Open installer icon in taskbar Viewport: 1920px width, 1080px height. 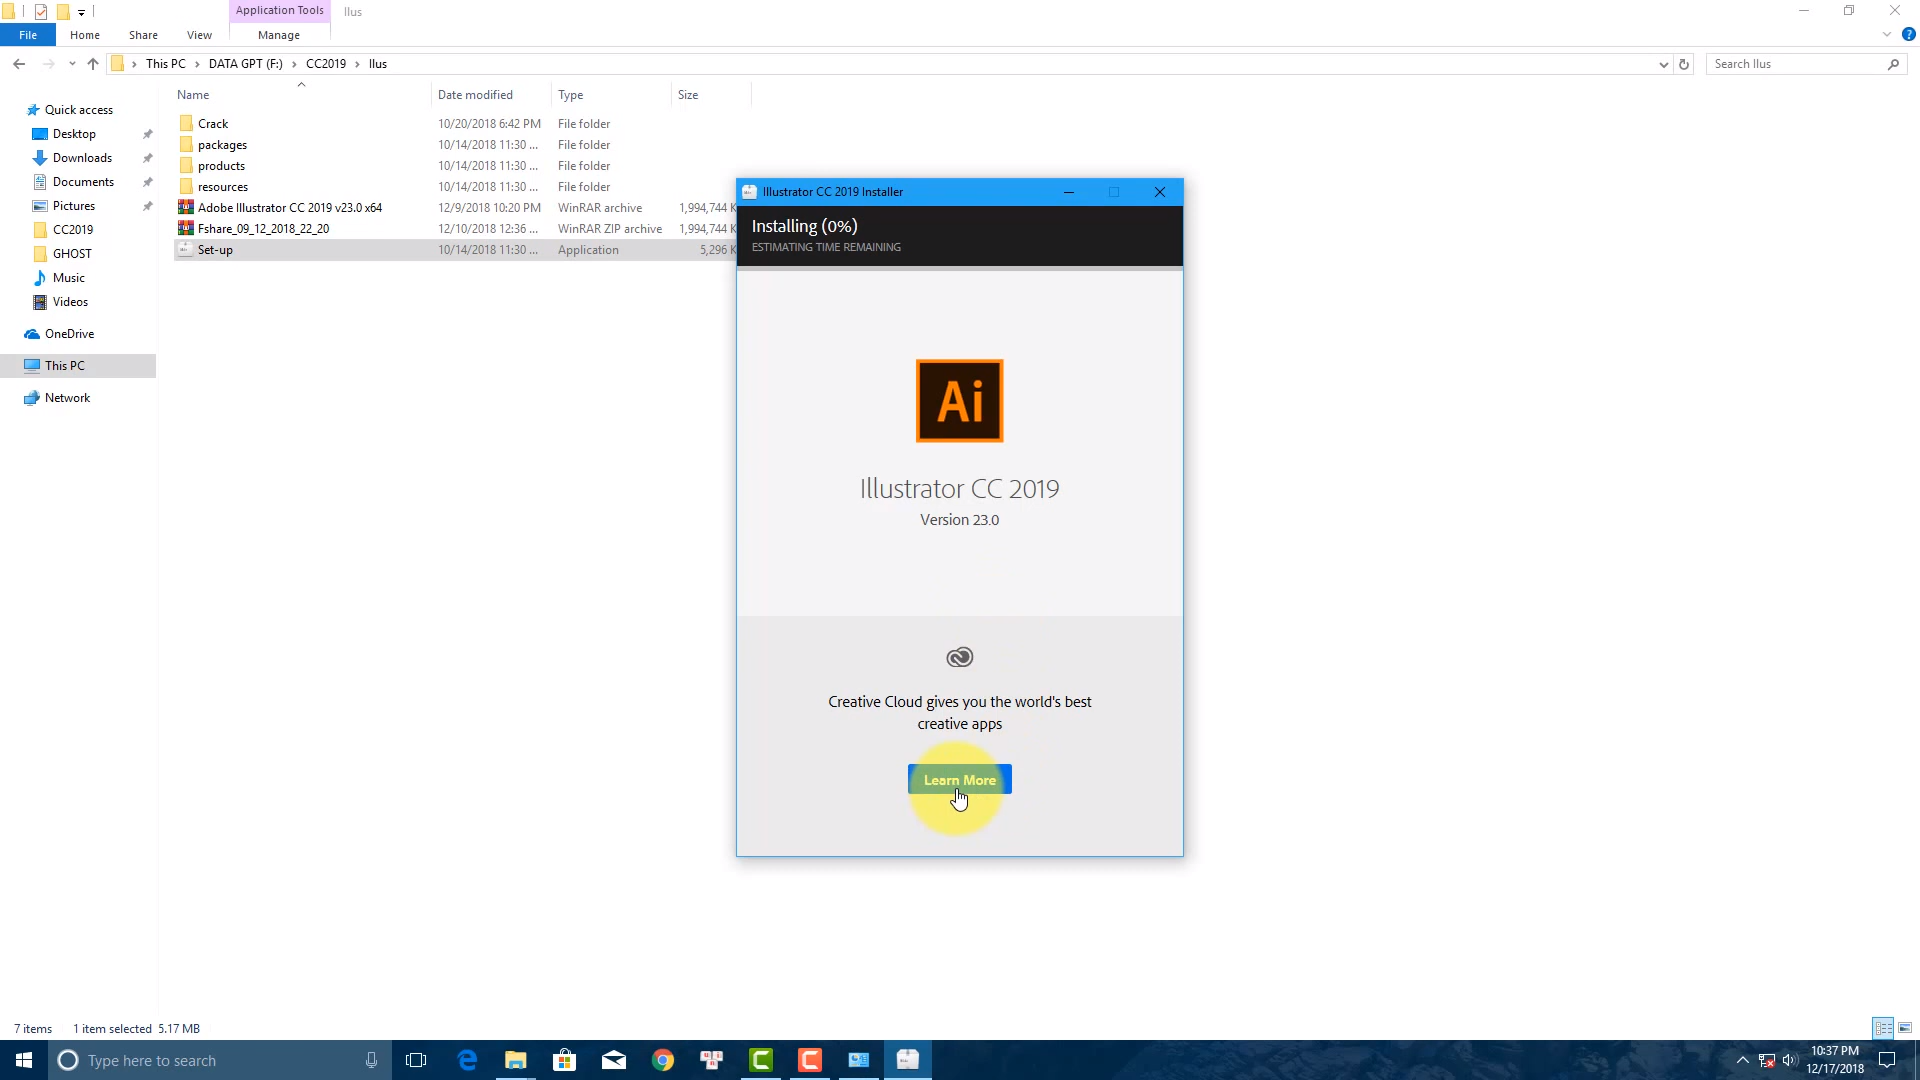pos(908,1060)
